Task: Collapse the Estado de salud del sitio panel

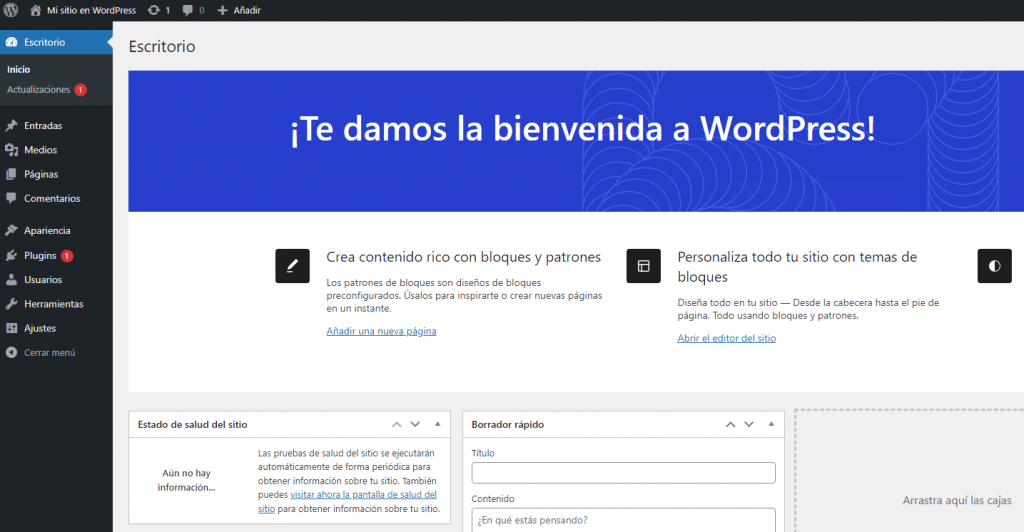Action: point(438,424)
